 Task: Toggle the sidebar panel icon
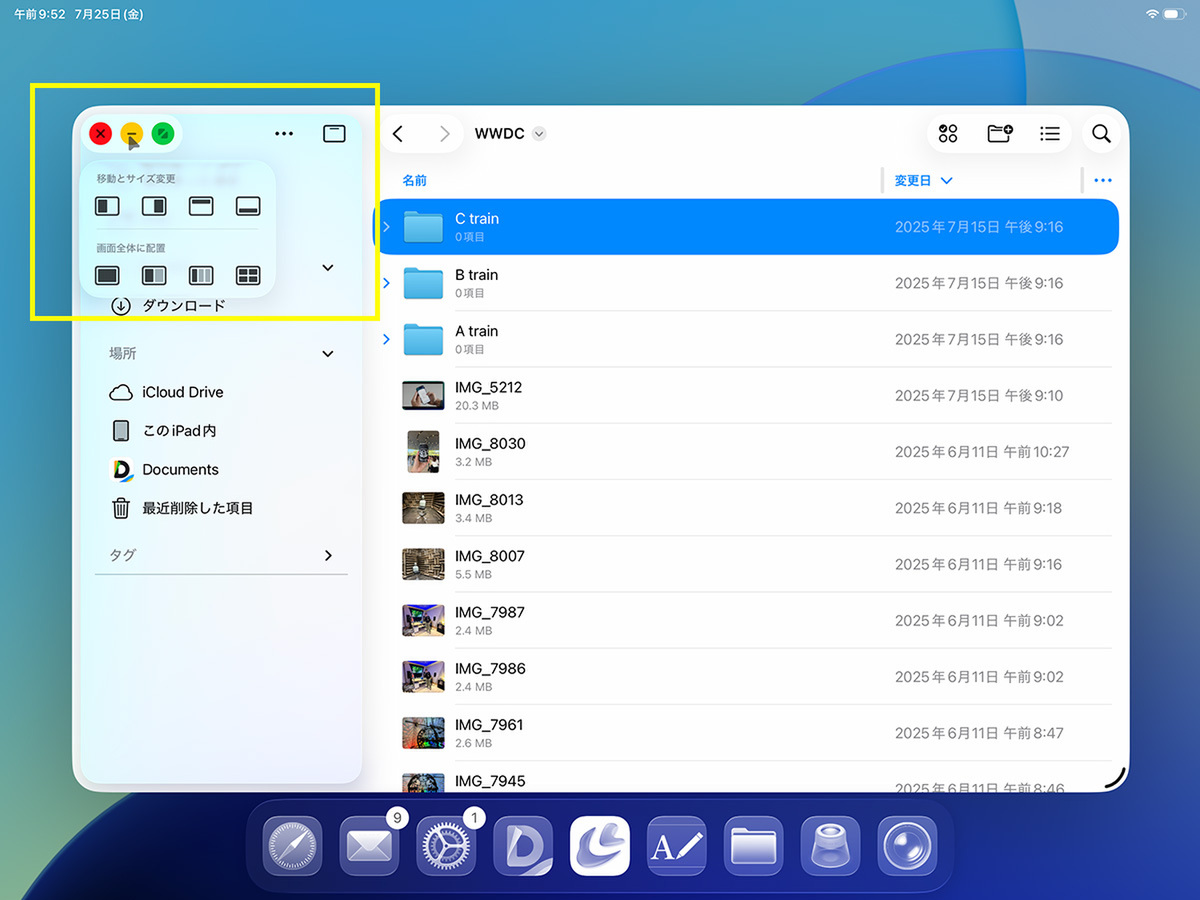[x=334, y=133]
